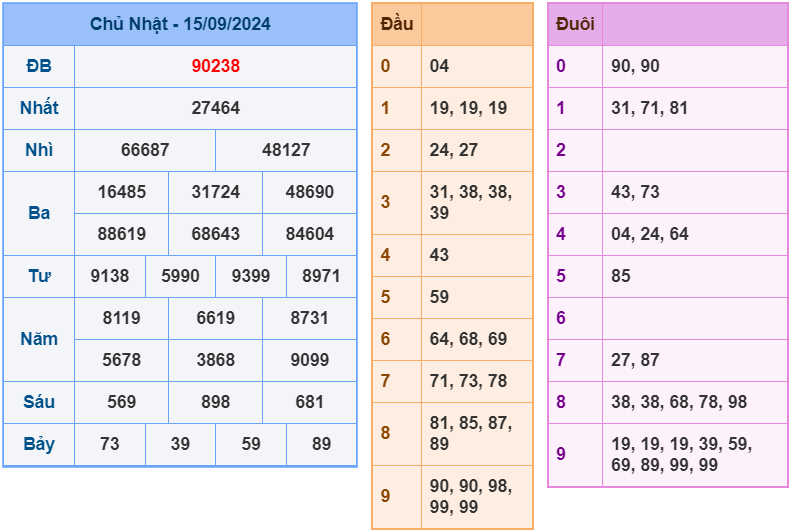Select fourth prize number 5990
Viewport: 792px width, 530px height.
180,276
